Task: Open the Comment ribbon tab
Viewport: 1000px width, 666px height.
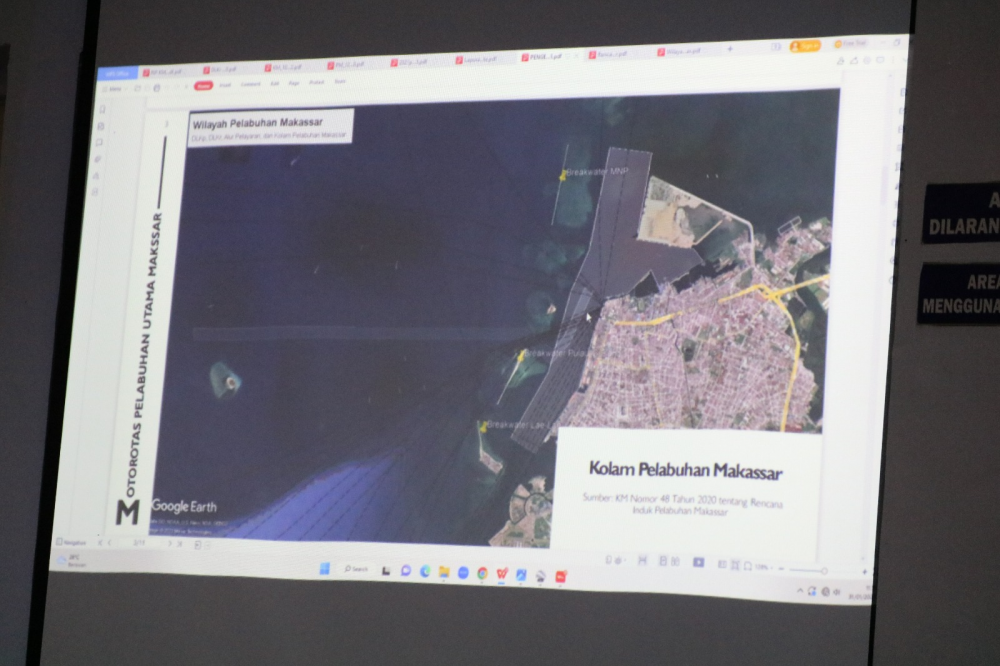Action: tap(251, 84)
